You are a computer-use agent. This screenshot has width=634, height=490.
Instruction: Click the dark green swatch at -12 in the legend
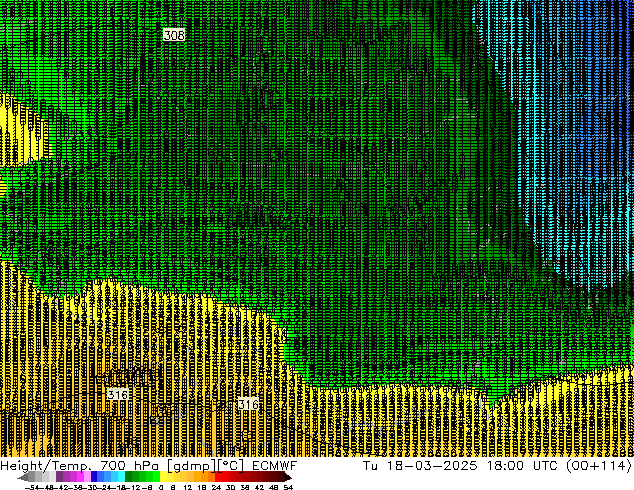(x=129, y=478)
